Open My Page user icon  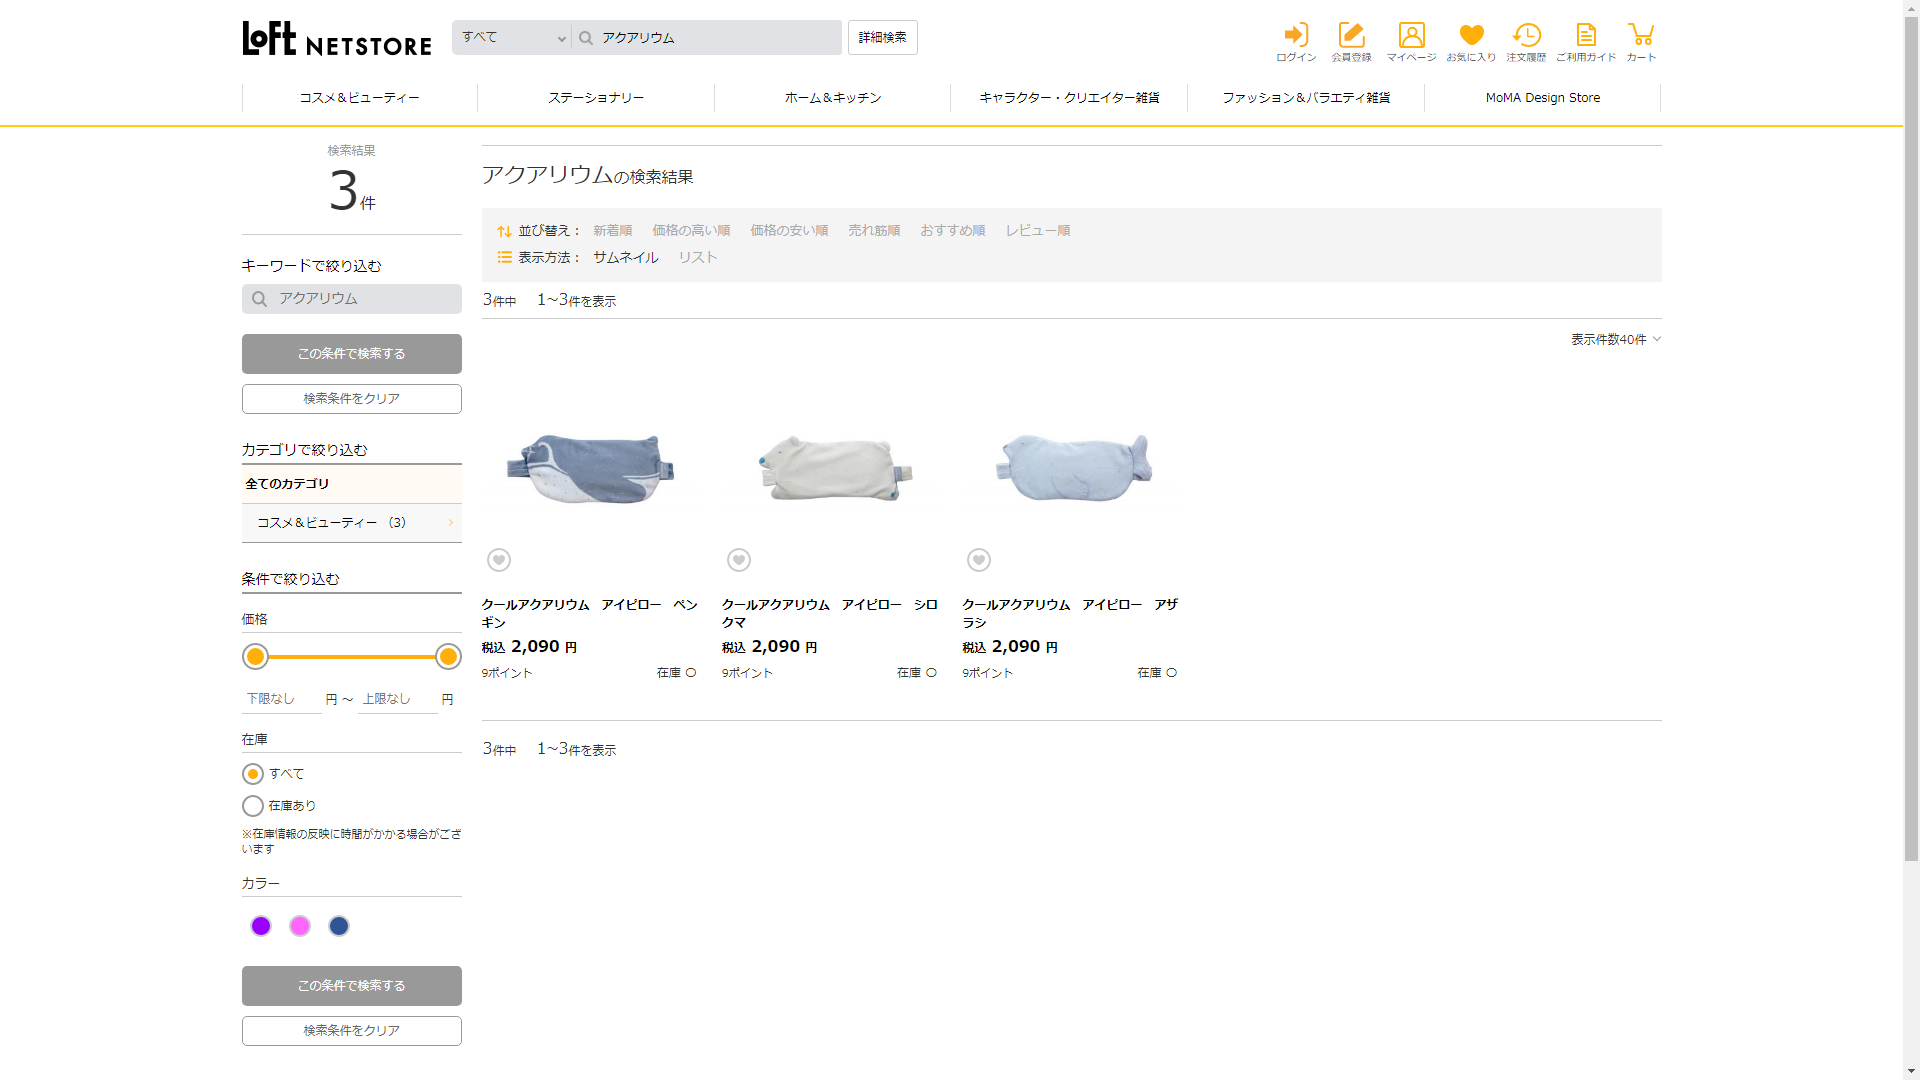(x=1411, y=36)
